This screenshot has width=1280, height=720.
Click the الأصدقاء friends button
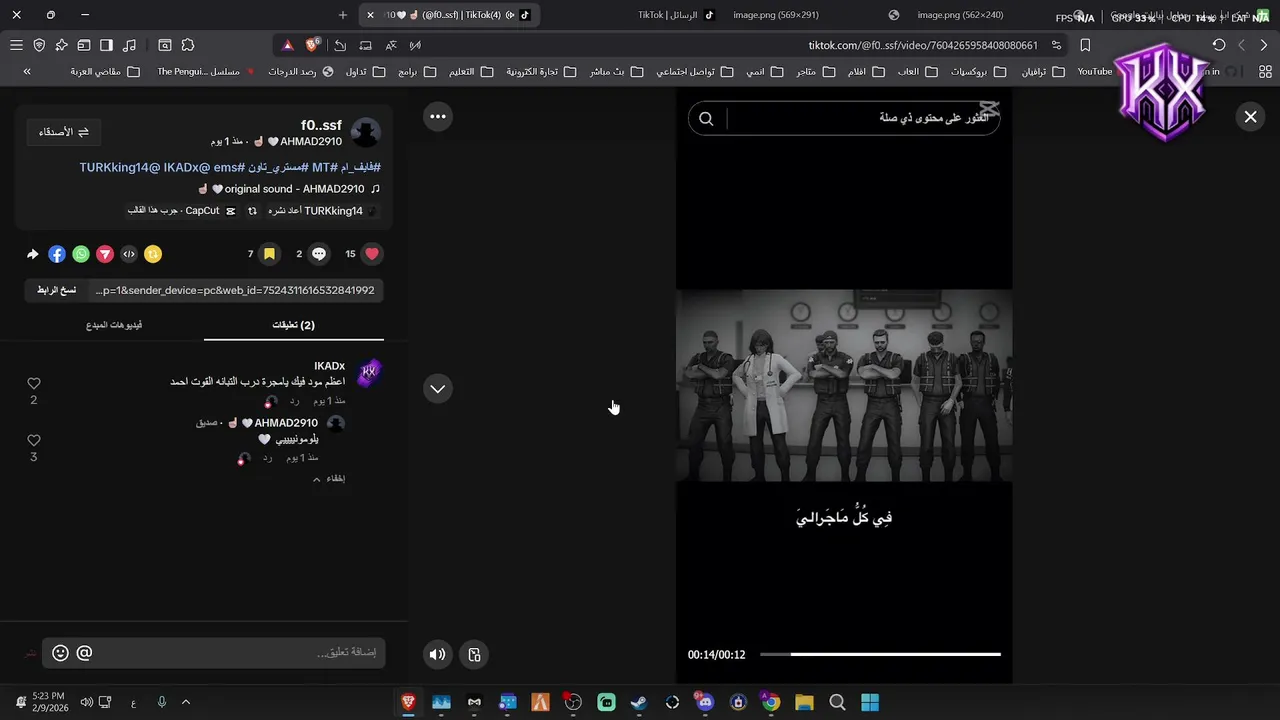[63, 132]
